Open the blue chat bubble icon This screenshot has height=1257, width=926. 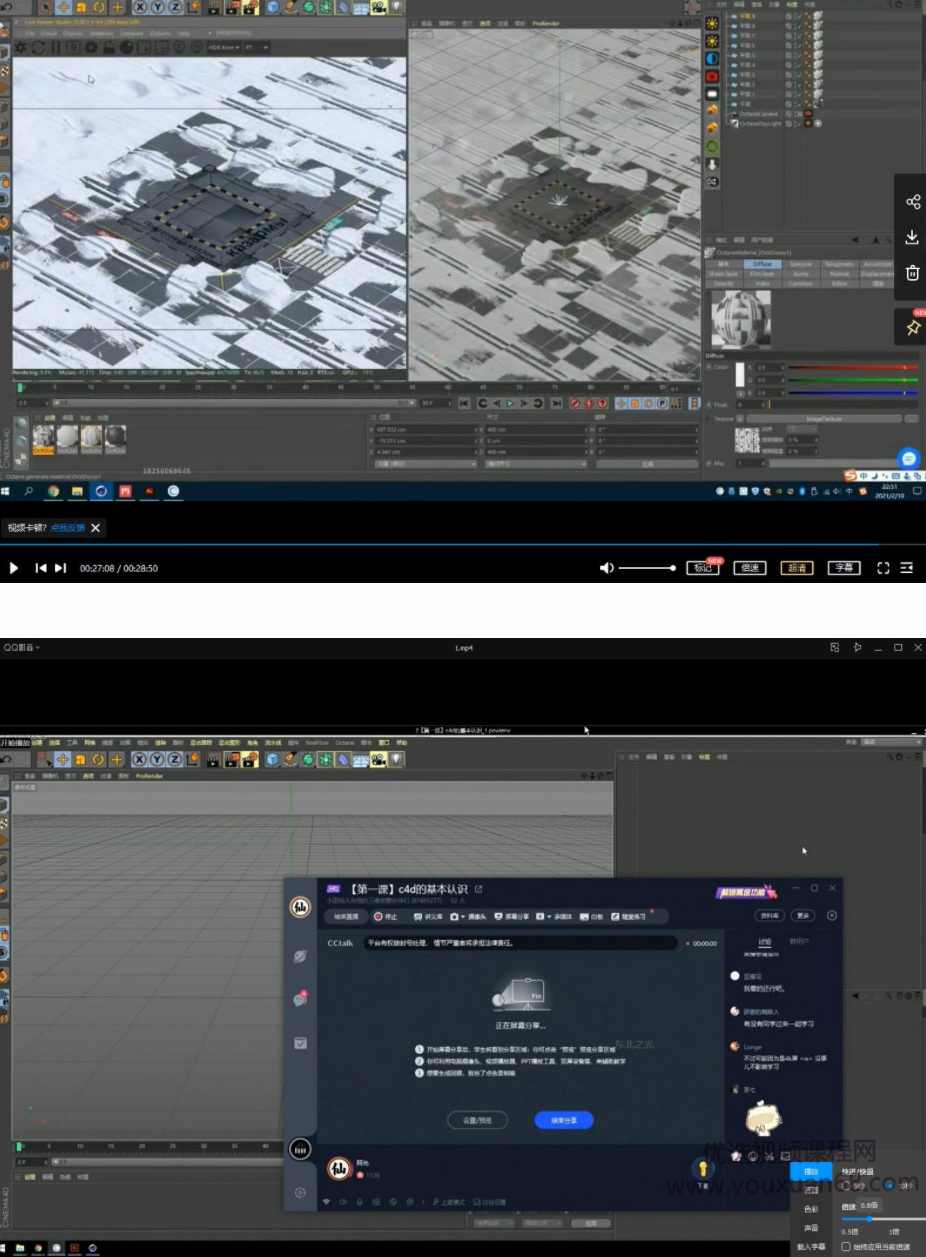[x=907, y=458]
